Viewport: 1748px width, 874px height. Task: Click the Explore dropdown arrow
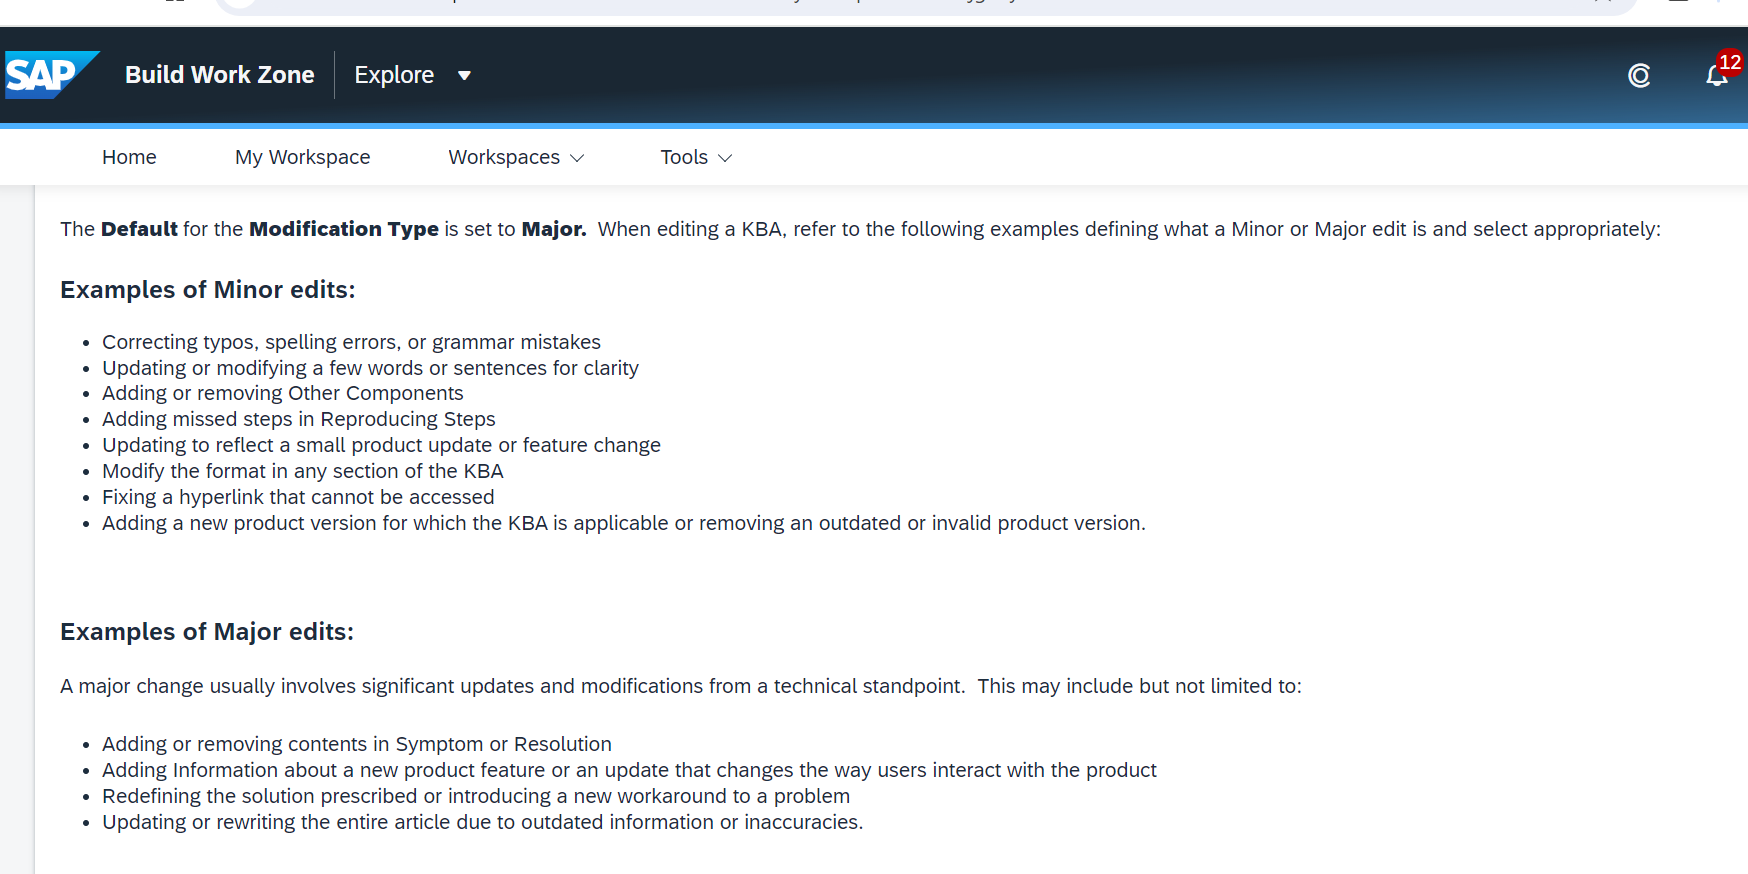[464, 76]
